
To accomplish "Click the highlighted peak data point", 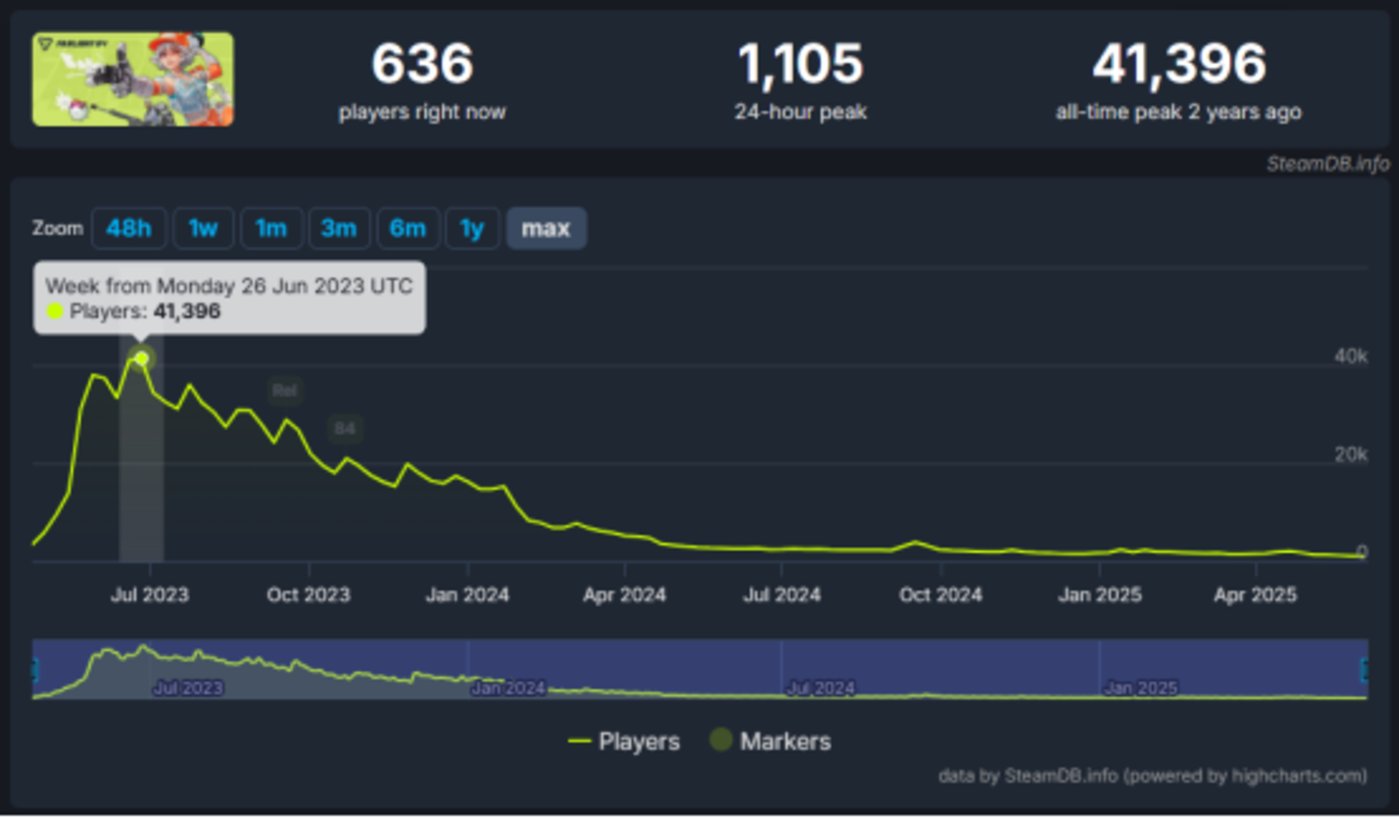I will point(142,358).
